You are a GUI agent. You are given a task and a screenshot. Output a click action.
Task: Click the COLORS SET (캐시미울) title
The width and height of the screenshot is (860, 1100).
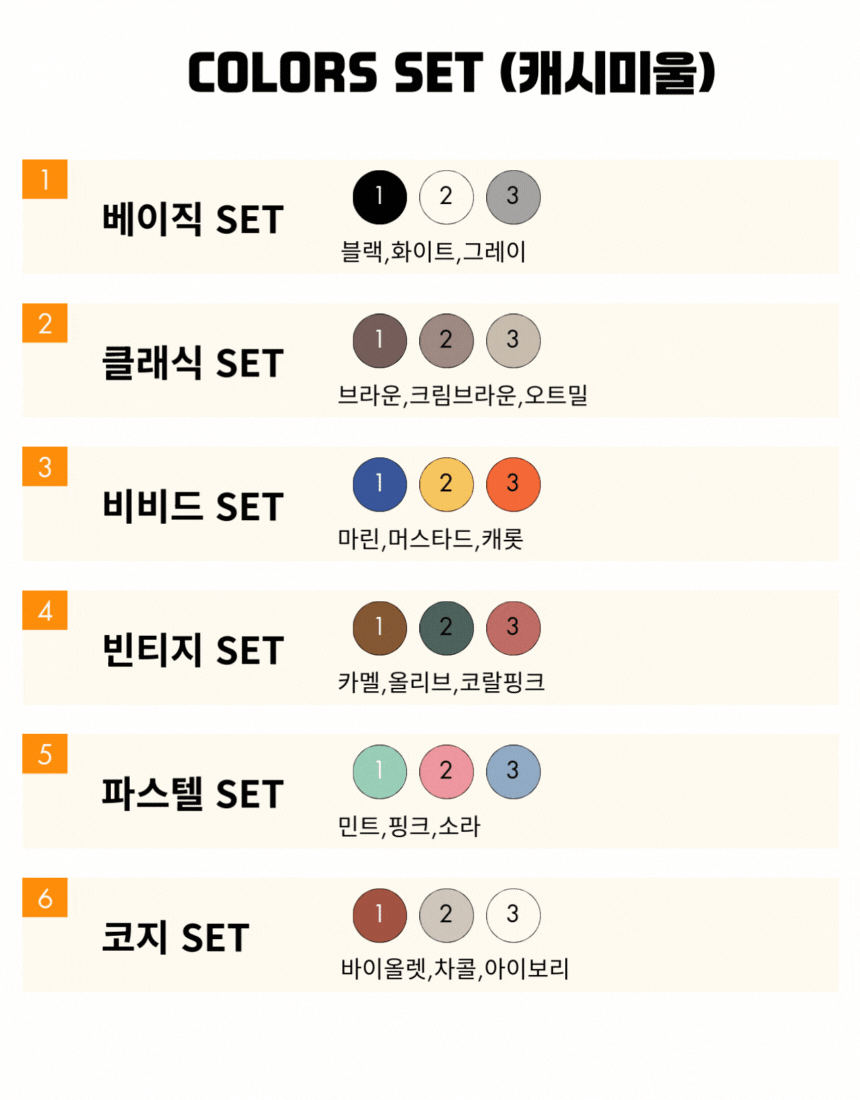451,73
